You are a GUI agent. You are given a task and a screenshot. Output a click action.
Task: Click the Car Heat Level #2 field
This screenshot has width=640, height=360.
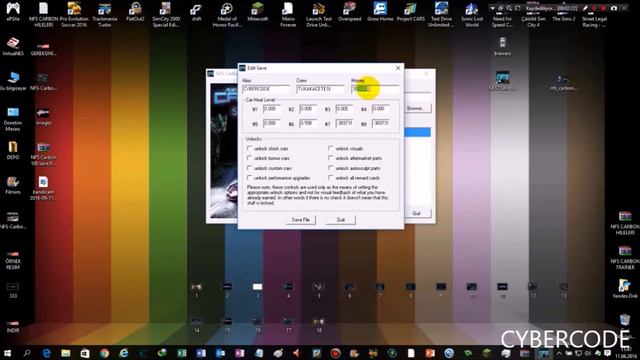tap(308, 109)
